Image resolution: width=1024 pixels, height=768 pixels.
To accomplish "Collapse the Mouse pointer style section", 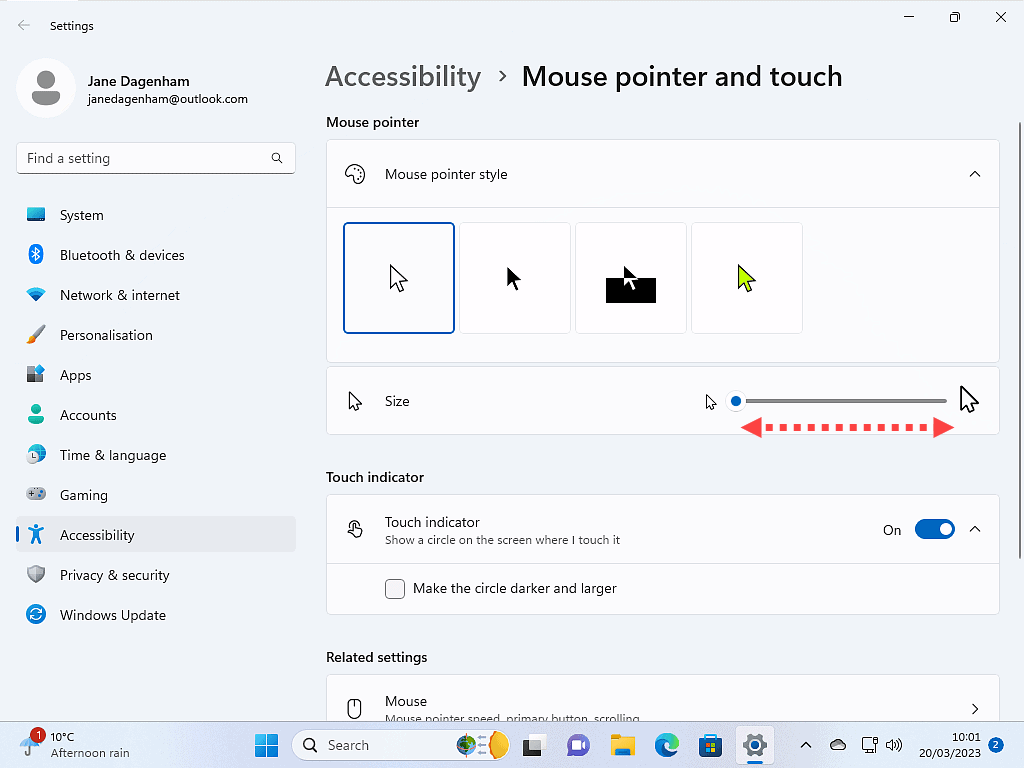I will [x=975, y=174].
